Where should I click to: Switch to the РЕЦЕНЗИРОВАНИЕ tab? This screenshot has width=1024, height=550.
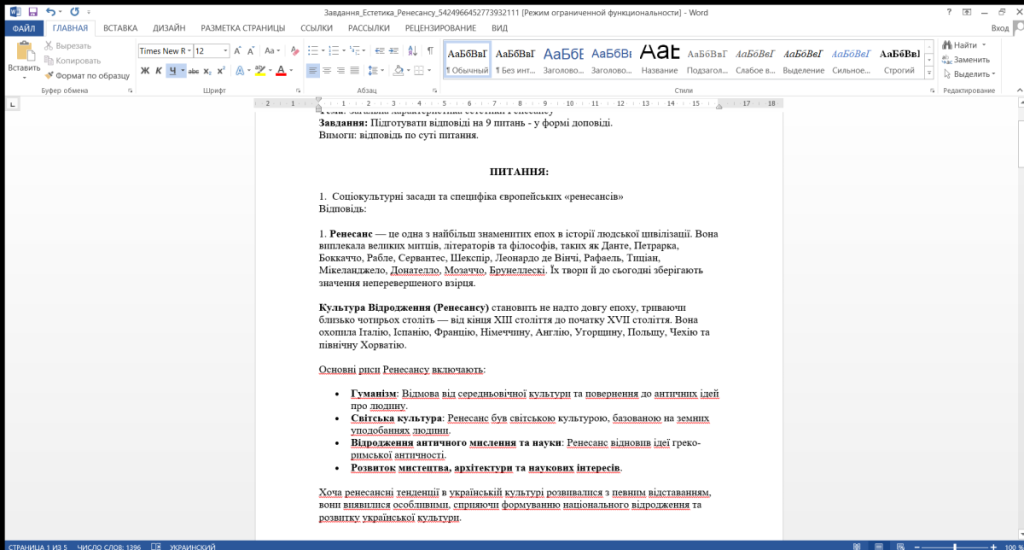(x=440, y=28)
